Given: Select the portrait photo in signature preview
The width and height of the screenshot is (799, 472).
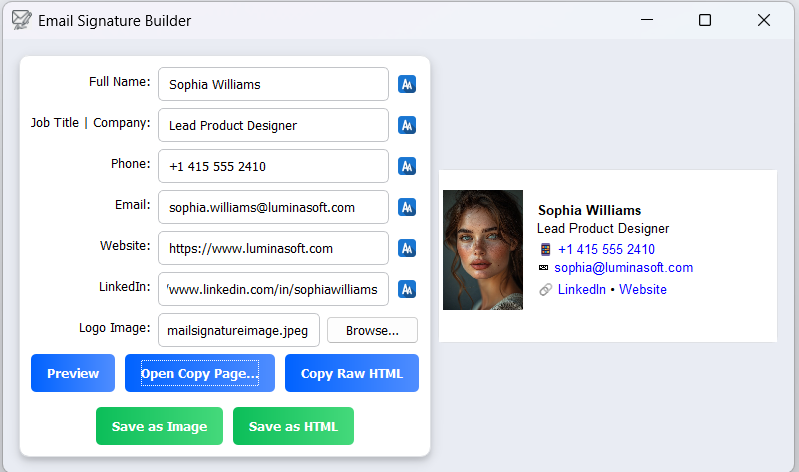Looking at the screenshot, I should 483,250.
